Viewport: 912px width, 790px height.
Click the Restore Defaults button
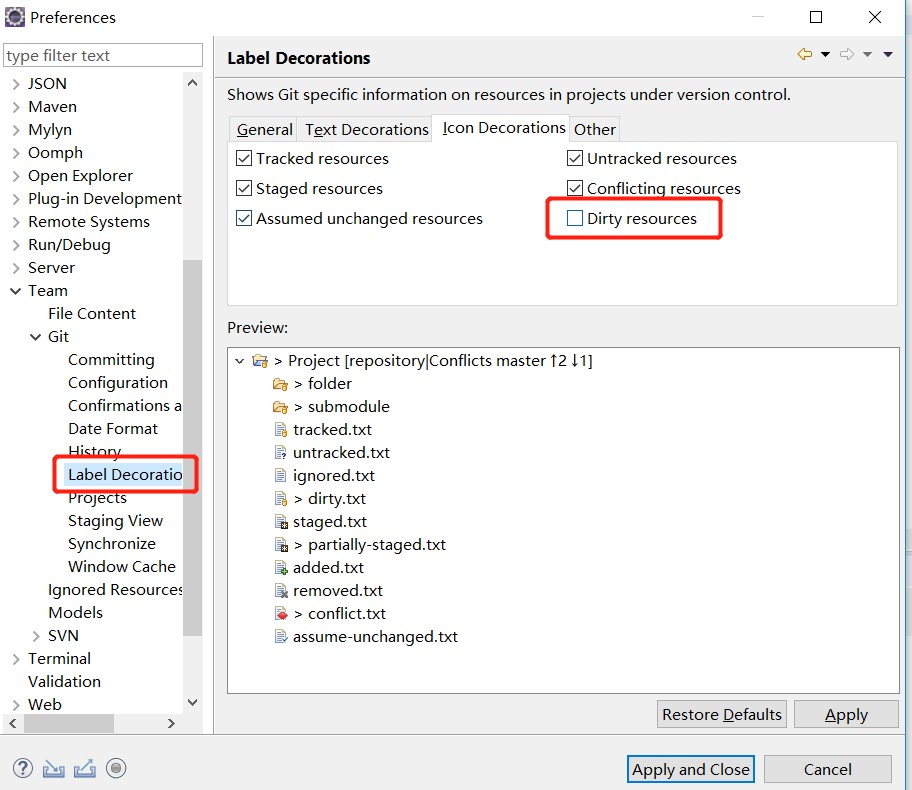point(721,714)
